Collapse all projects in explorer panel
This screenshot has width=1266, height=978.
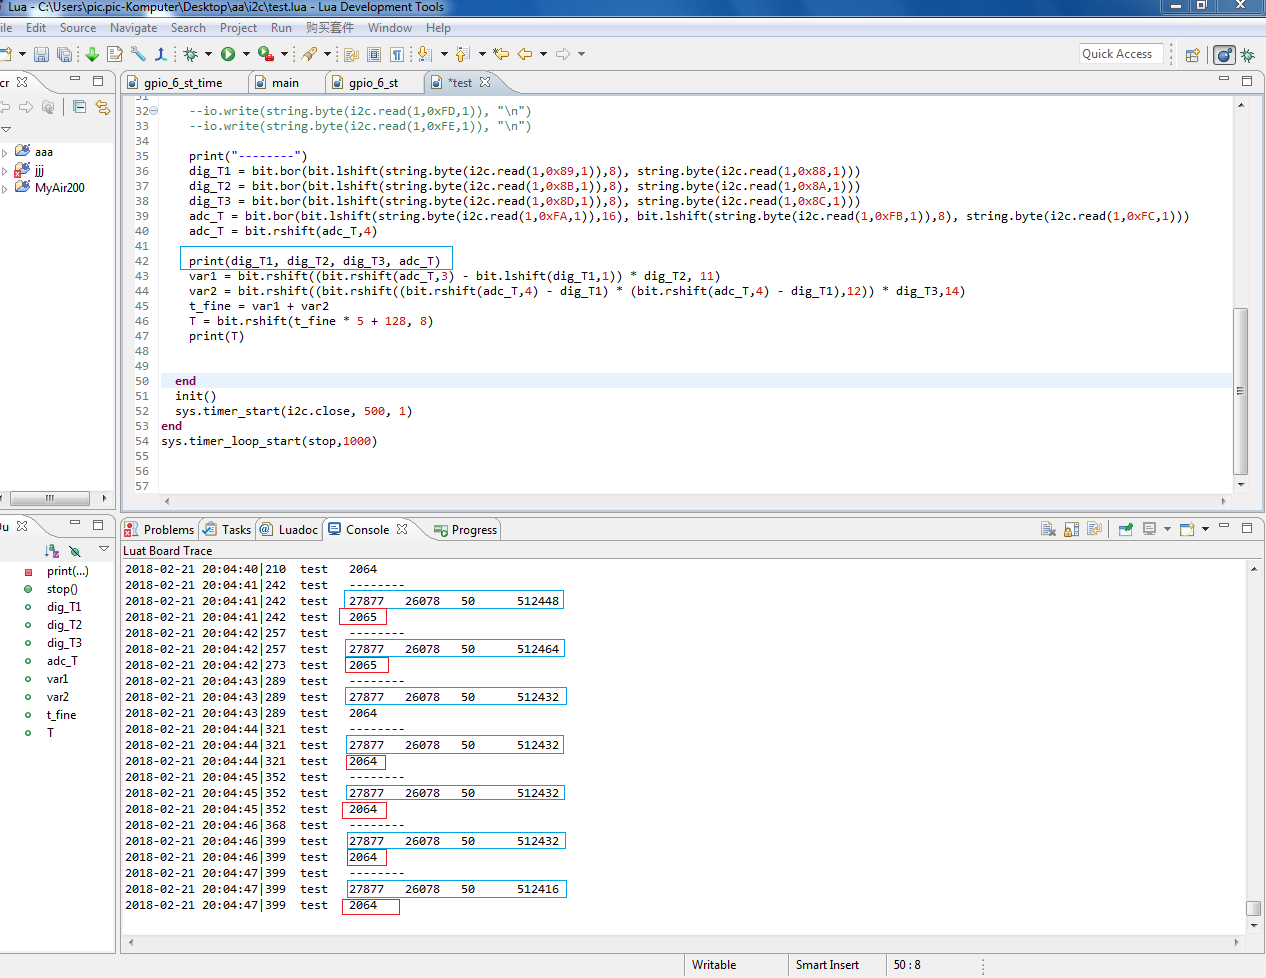click(79, 107)
